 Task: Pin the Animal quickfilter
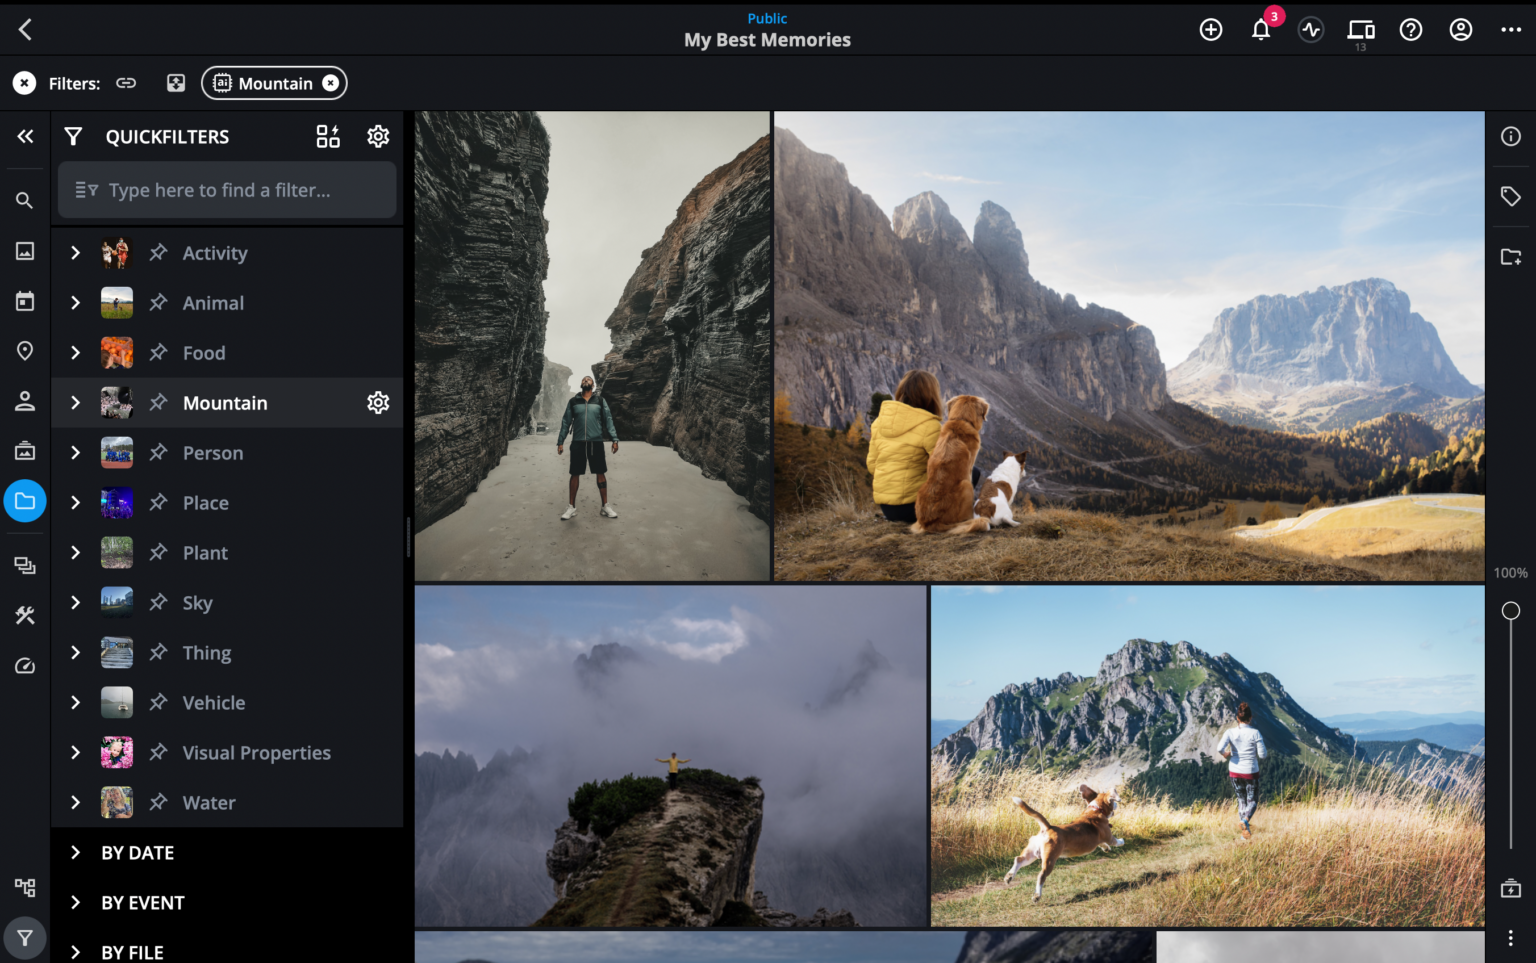point(159,302)
